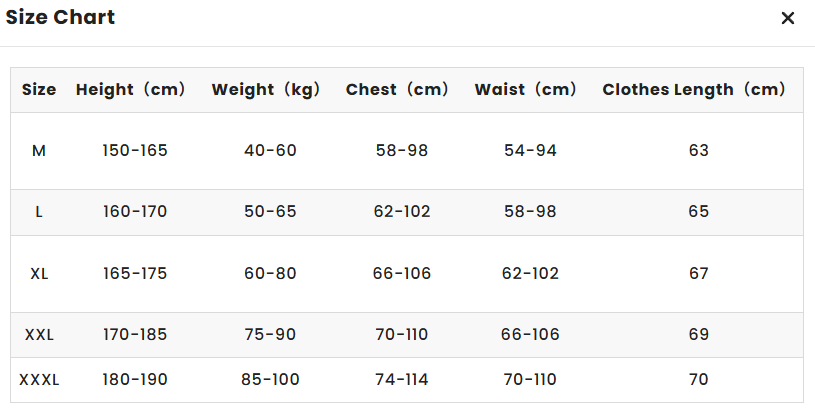Click the Weight (kg) column header

(266, 89)
